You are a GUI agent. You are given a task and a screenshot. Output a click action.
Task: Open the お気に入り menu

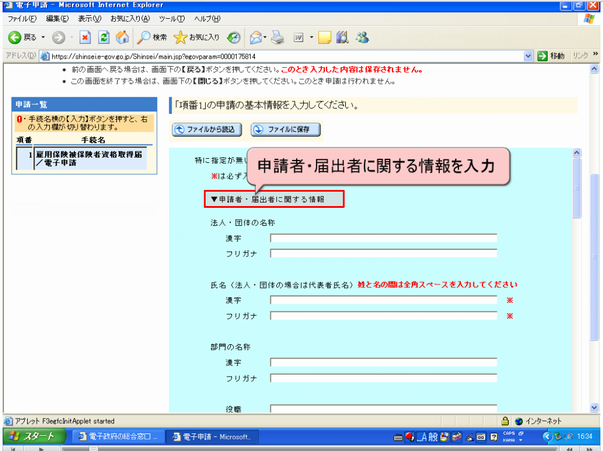[130, 18]
